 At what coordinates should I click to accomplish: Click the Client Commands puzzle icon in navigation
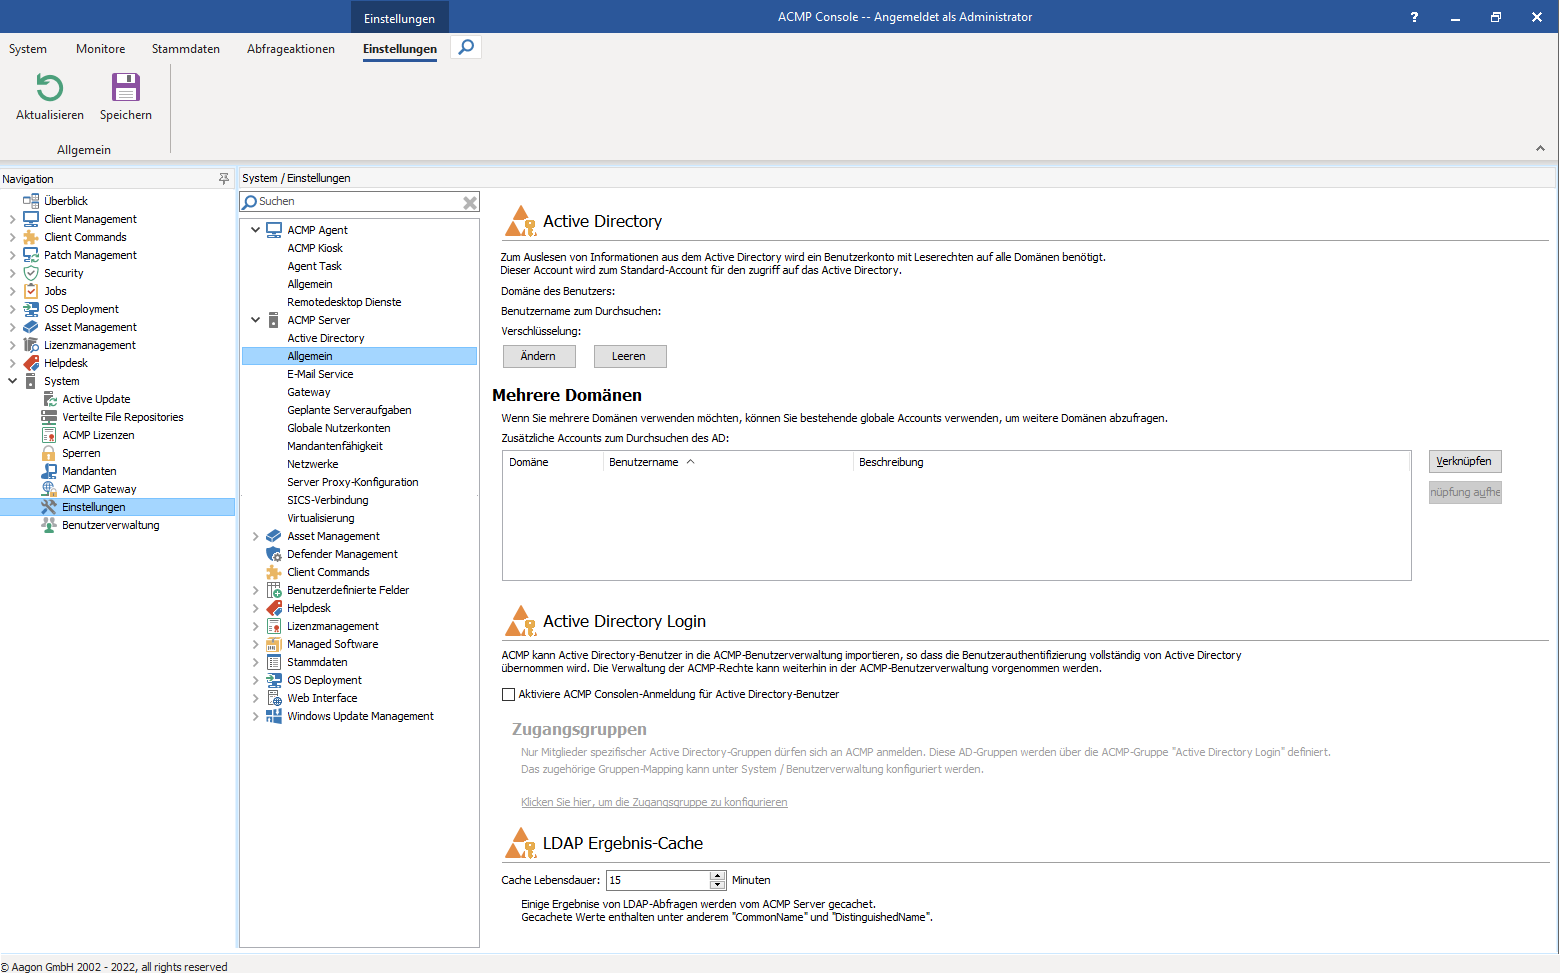tap(31, 237)
